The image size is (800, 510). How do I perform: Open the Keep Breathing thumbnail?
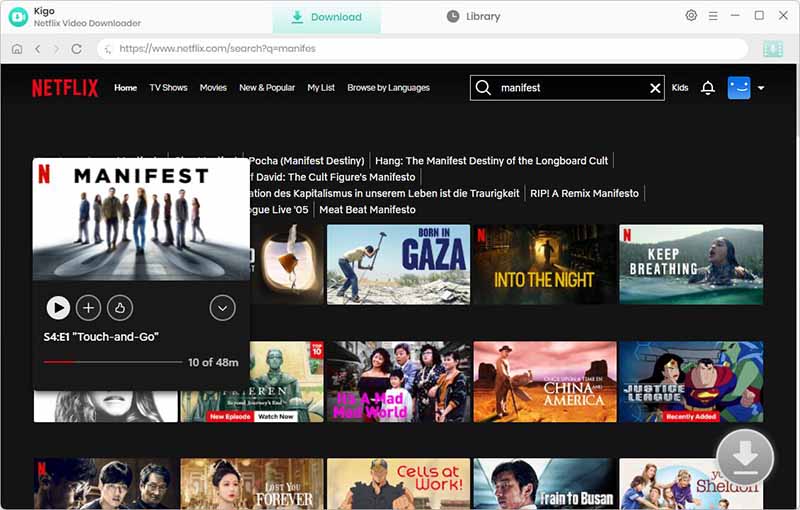[691, 265]
